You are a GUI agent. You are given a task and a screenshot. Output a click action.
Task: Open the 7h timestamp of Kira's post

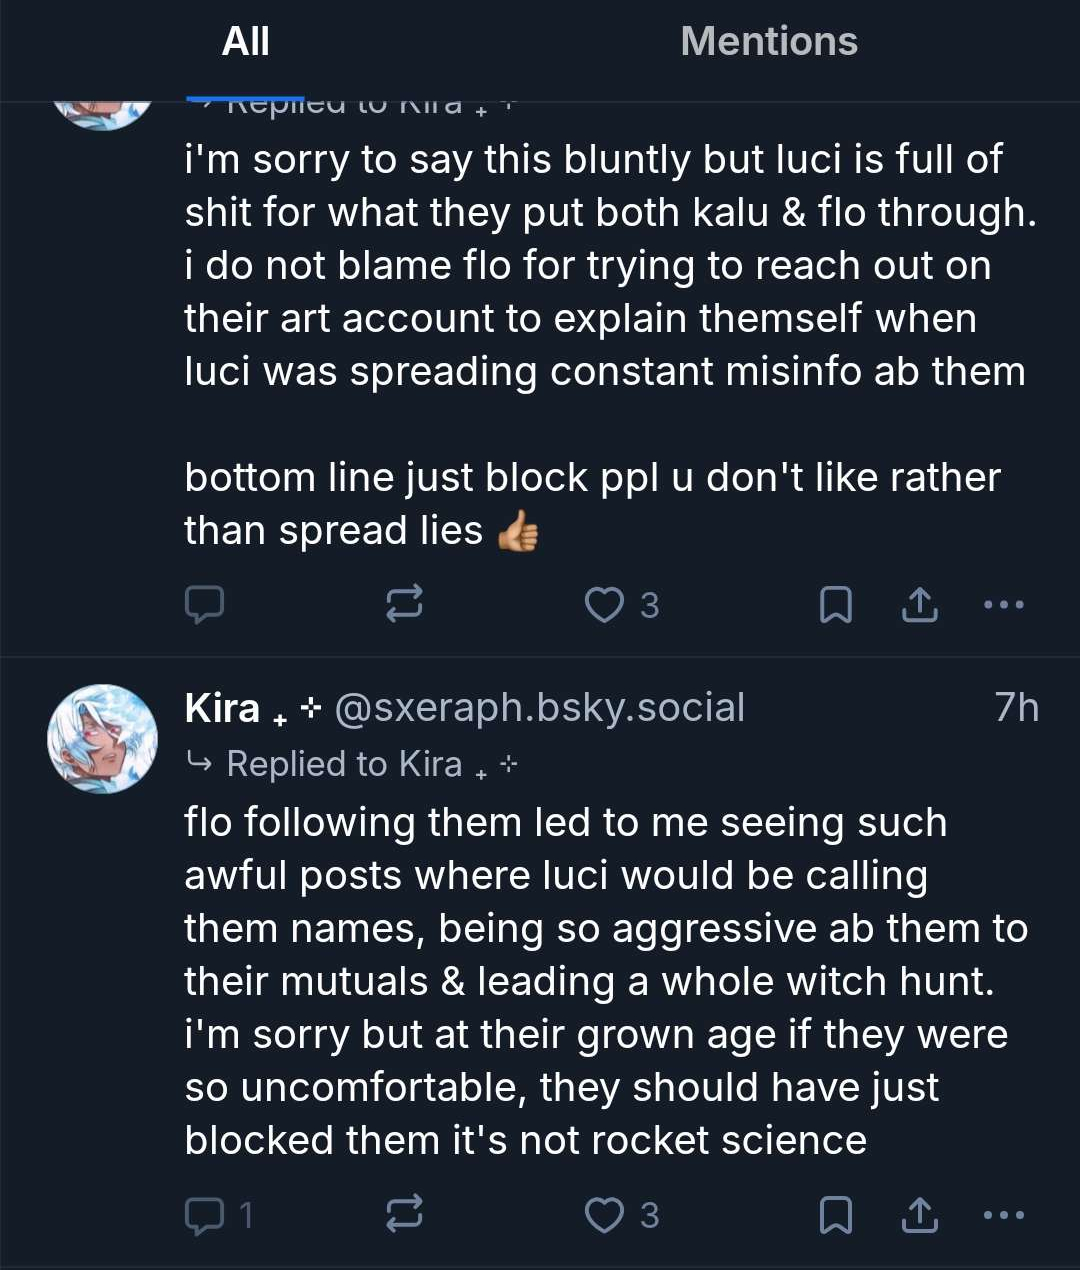(x=1016, y=708)
